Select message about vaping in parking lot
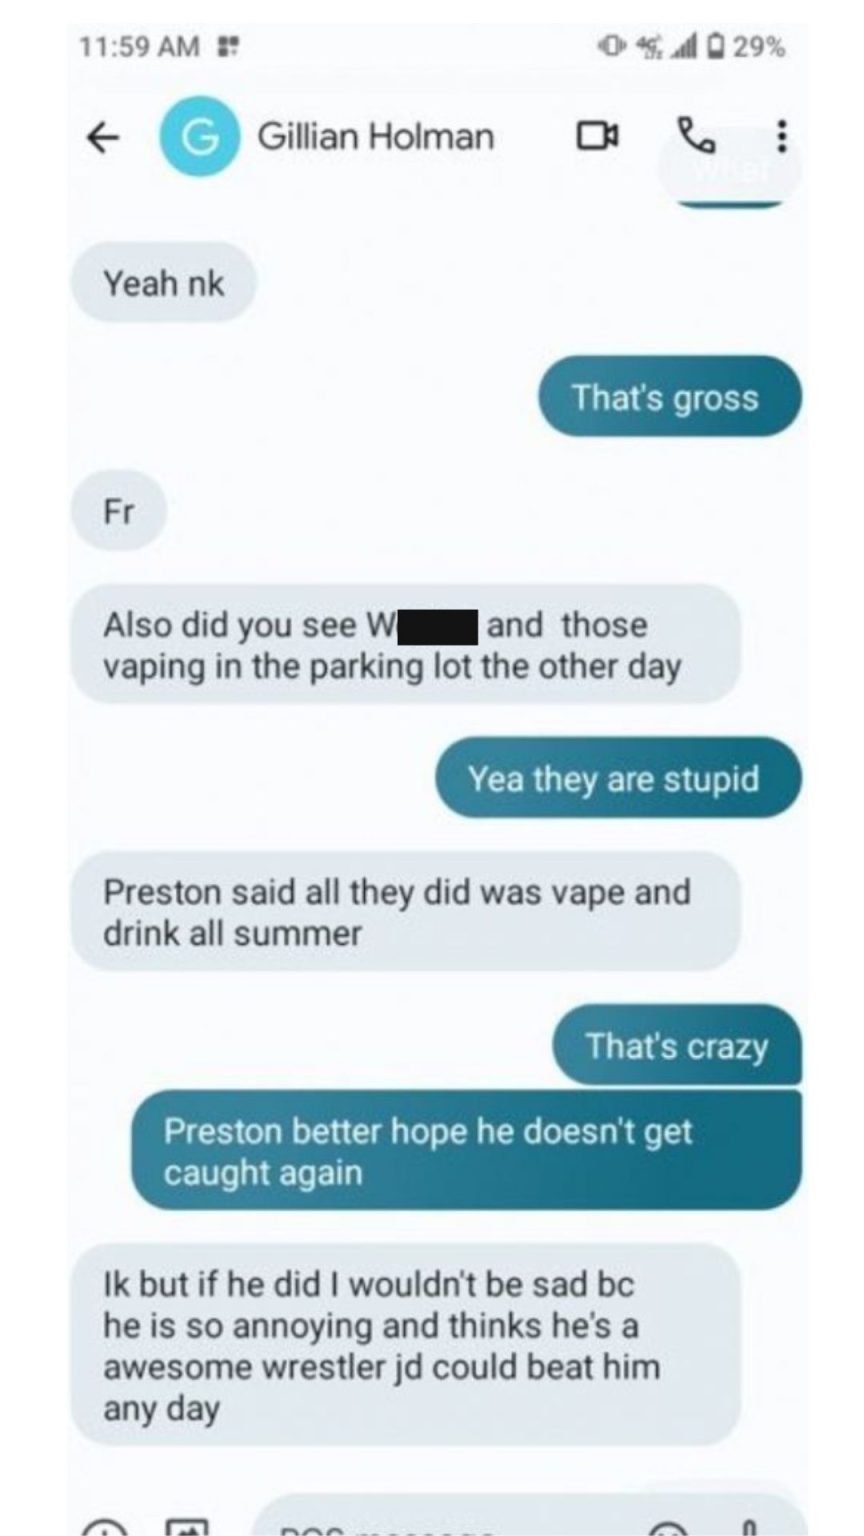Image resolution: width=864 pixels, height=1536 pixels. pyautogui.click(x=405, y=645)
